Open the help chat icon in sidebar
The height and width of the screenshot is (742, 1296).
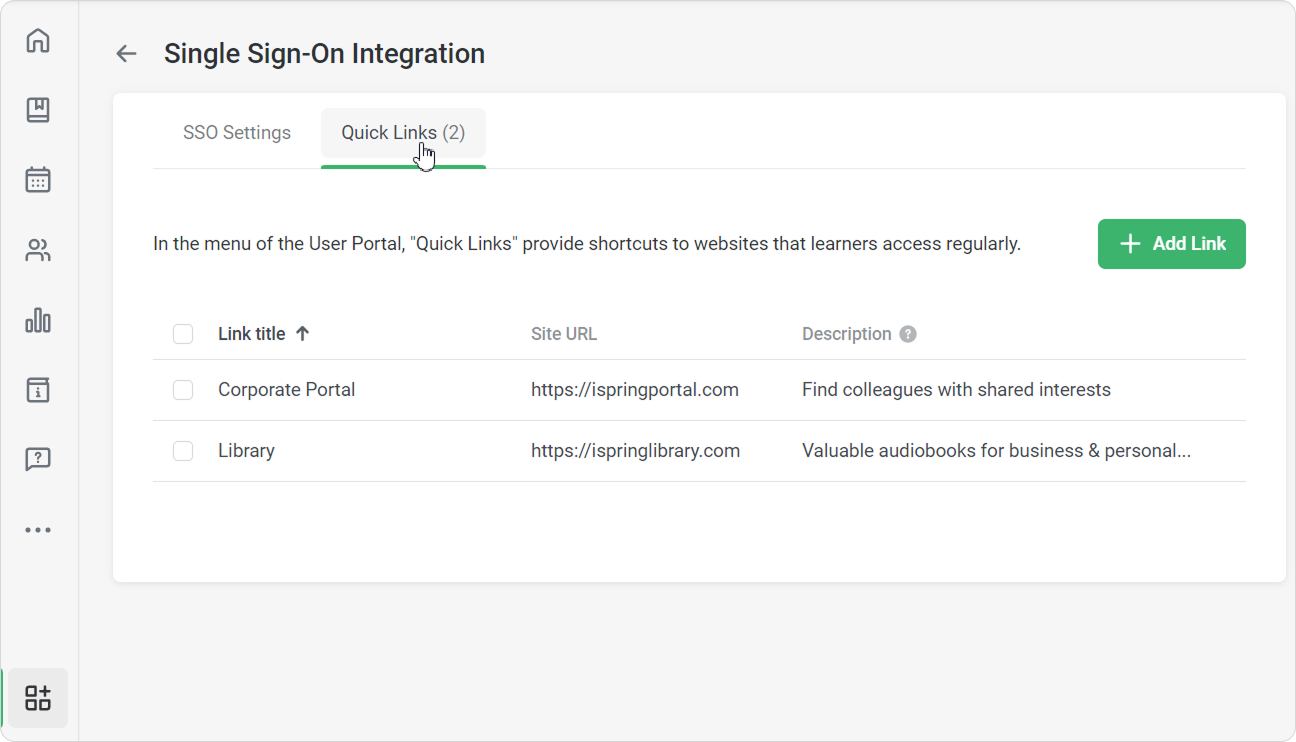click(x=38, y=459)
